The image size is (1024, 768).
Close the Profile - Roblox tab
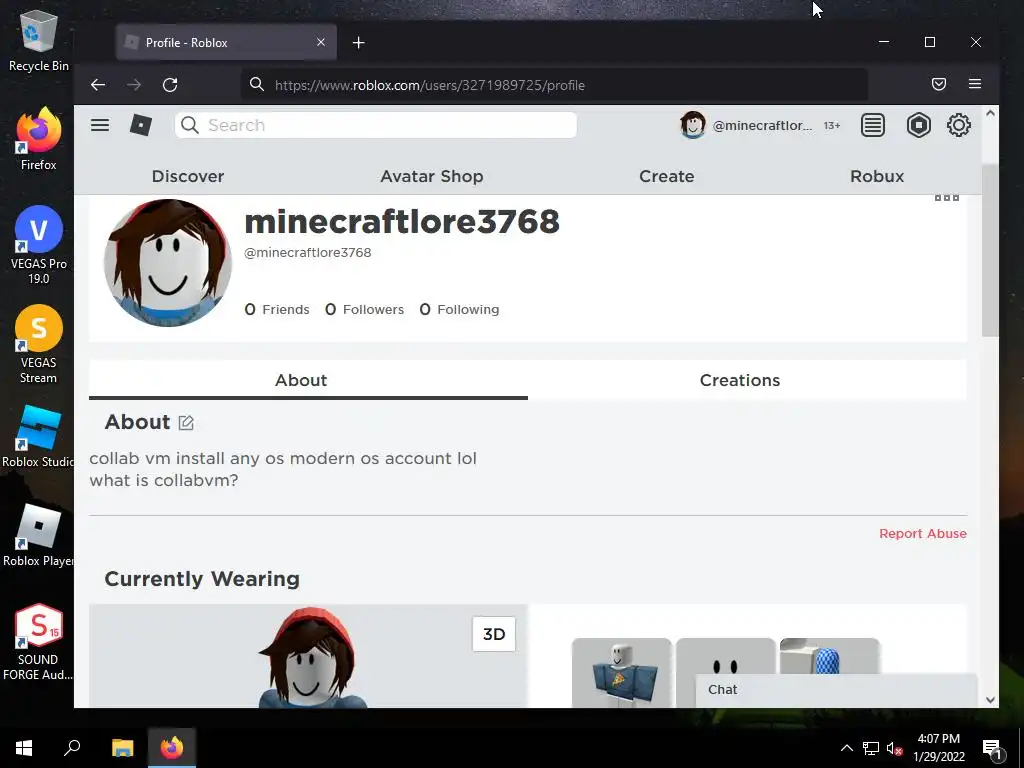321,42
